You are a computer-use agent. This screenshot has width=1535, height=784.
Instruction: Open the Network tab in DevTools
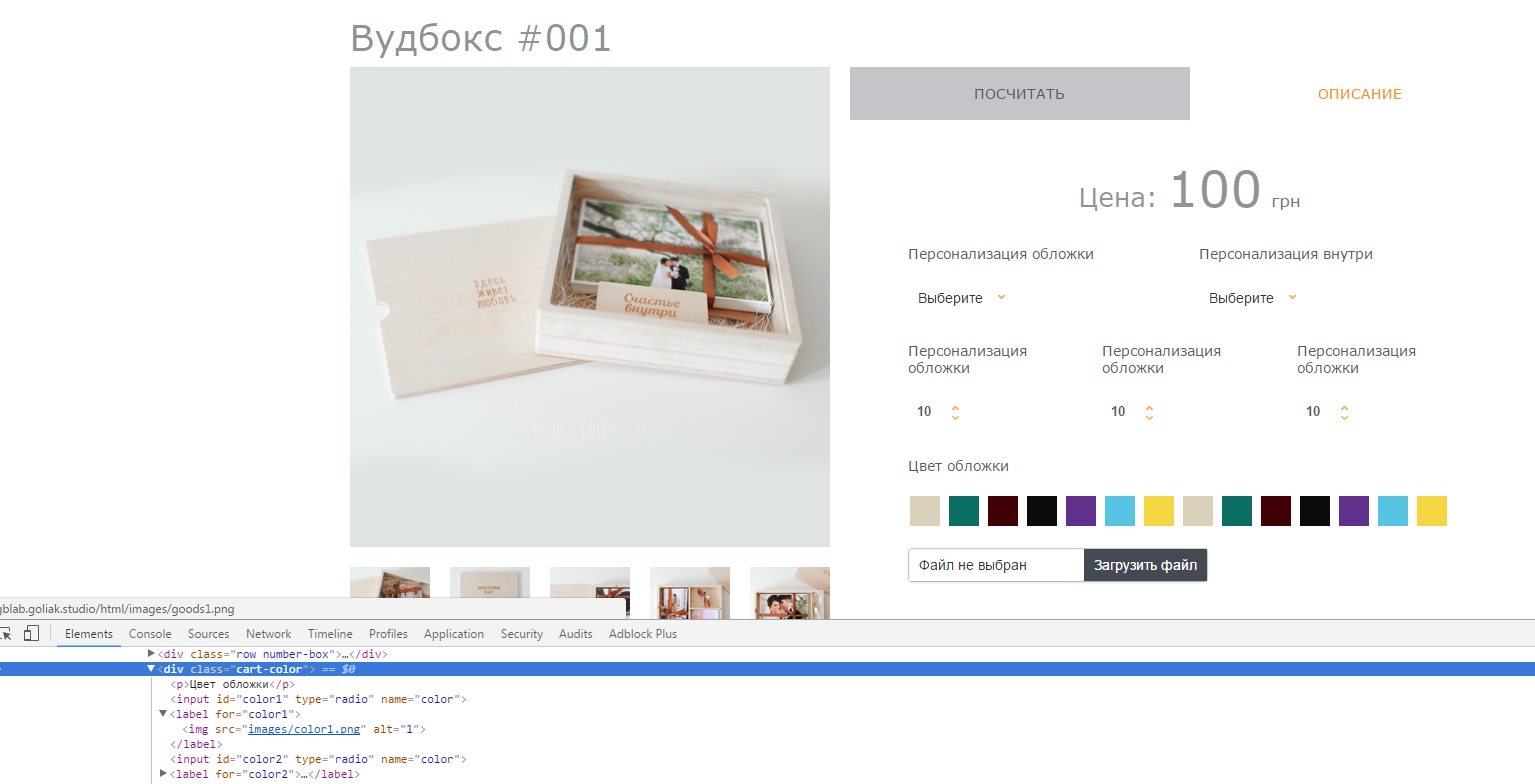coord(268,634)
